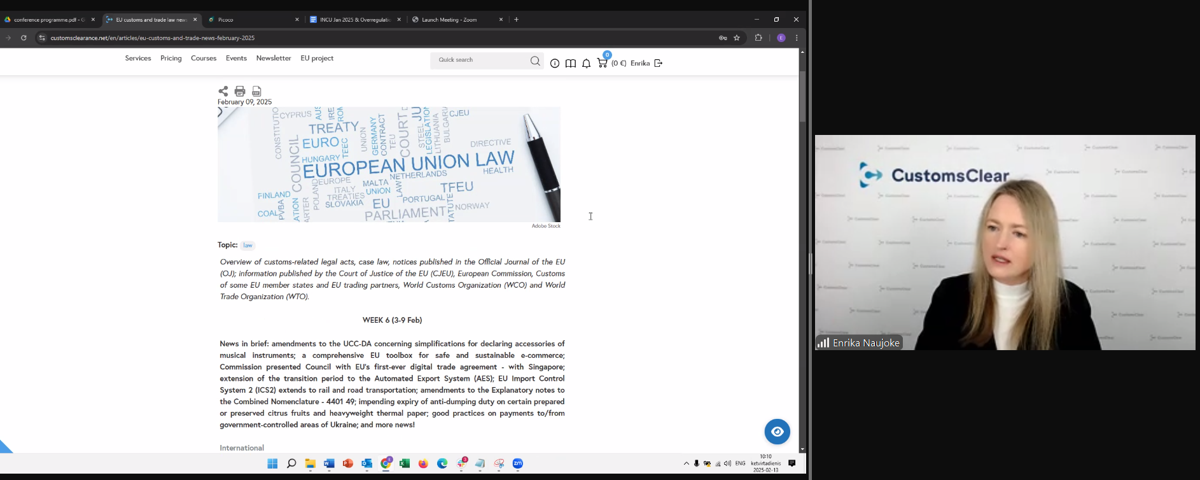This screenshot has height=480, width=1200.
Task: Switch to the INCU Jan 2025 & Overregulation tab
Action: coord(353,19)
